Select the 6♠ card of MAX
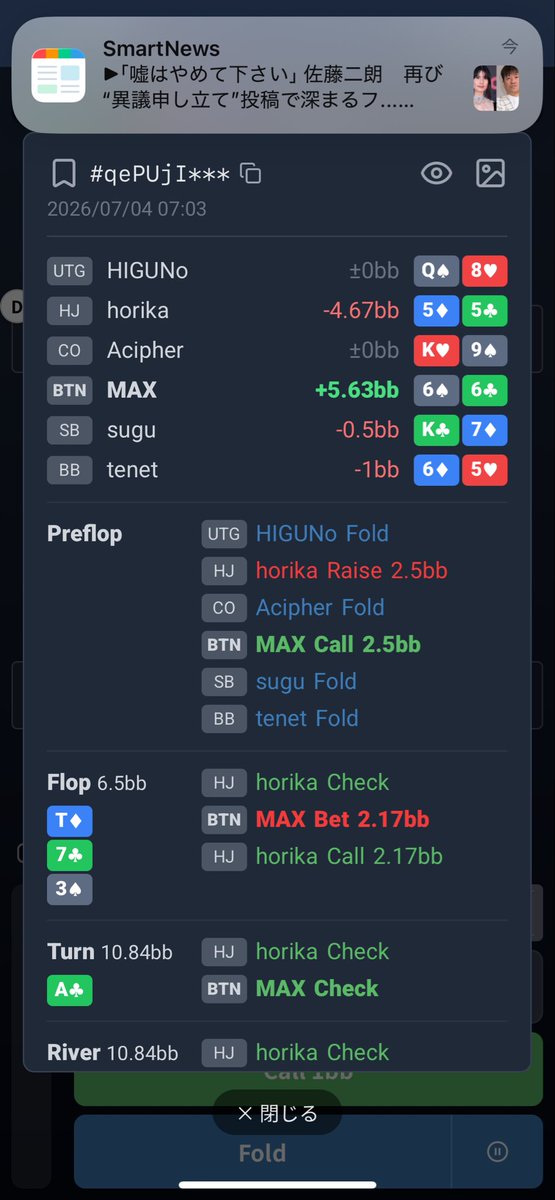The height and width of the screenshot is (1200, 555). [436, 390]
